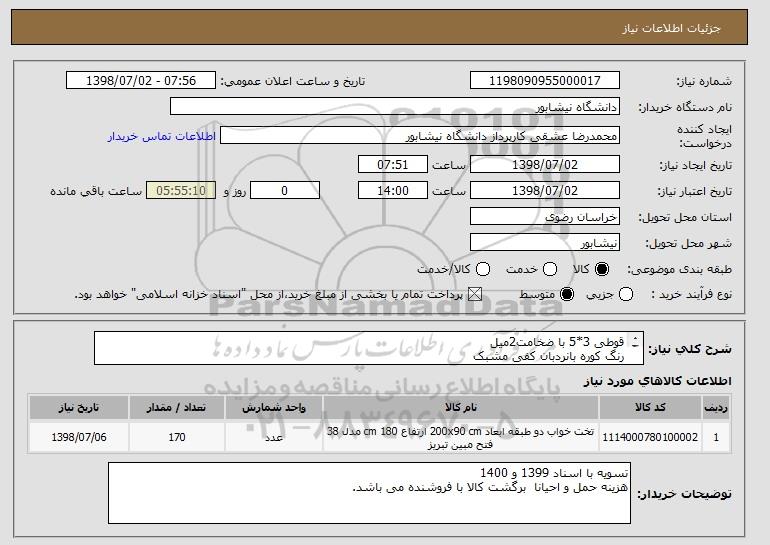The height and width of the screenshot is (545, 770).
Task: Select the کالا/خدمت radio button
Action: click(483, 269)
